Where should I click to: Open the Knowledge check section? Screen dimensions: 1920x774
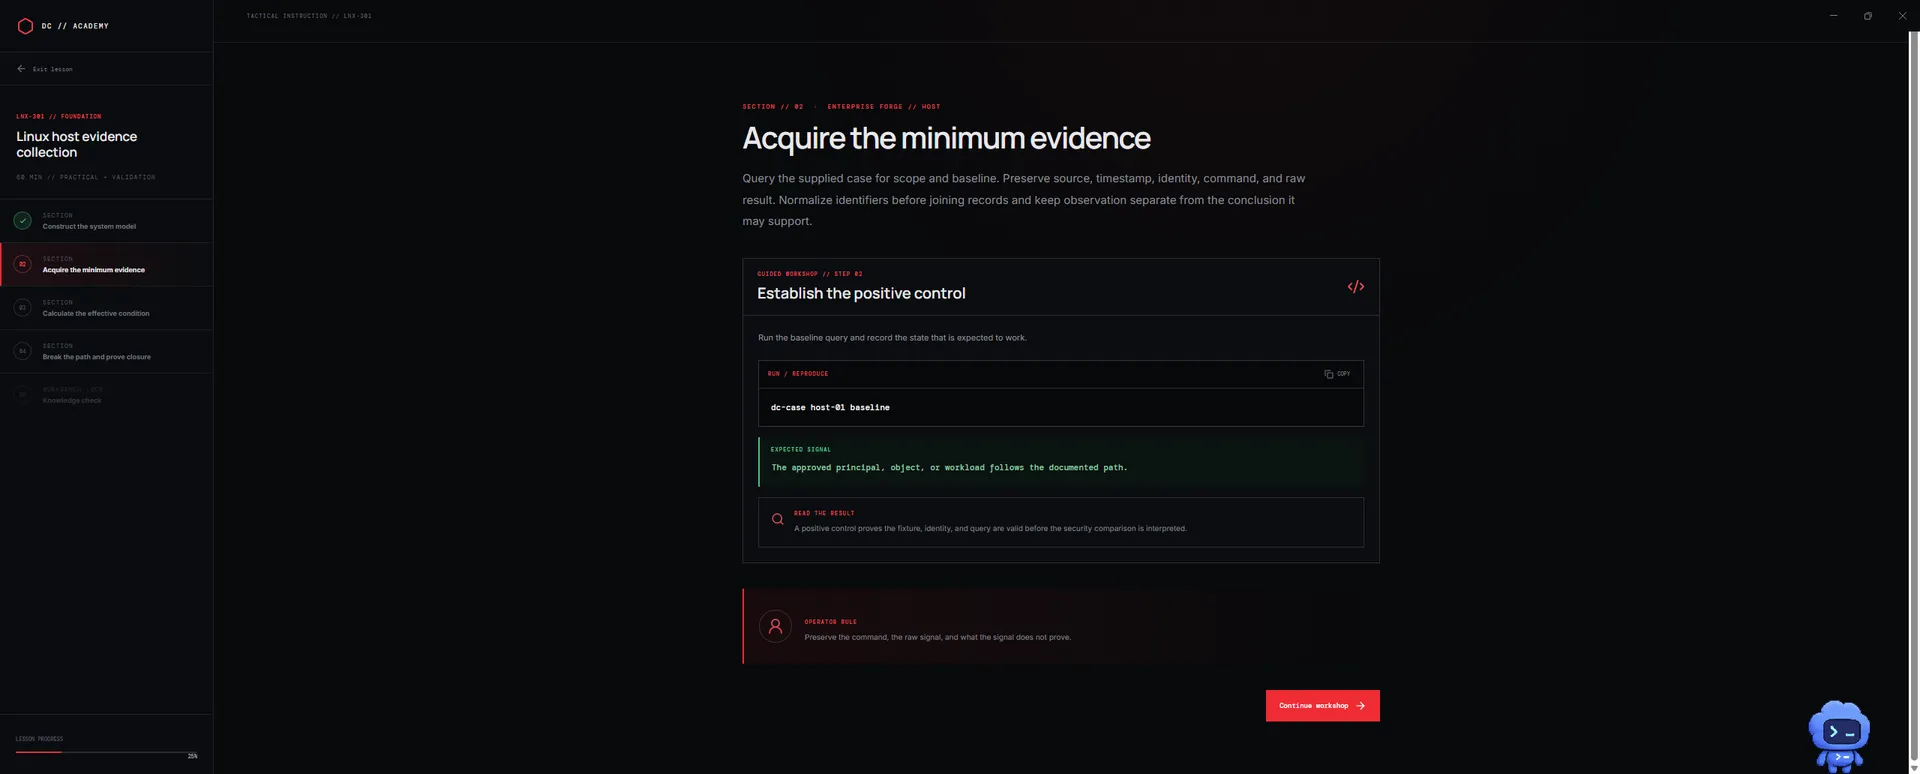(x=106, y=395)
